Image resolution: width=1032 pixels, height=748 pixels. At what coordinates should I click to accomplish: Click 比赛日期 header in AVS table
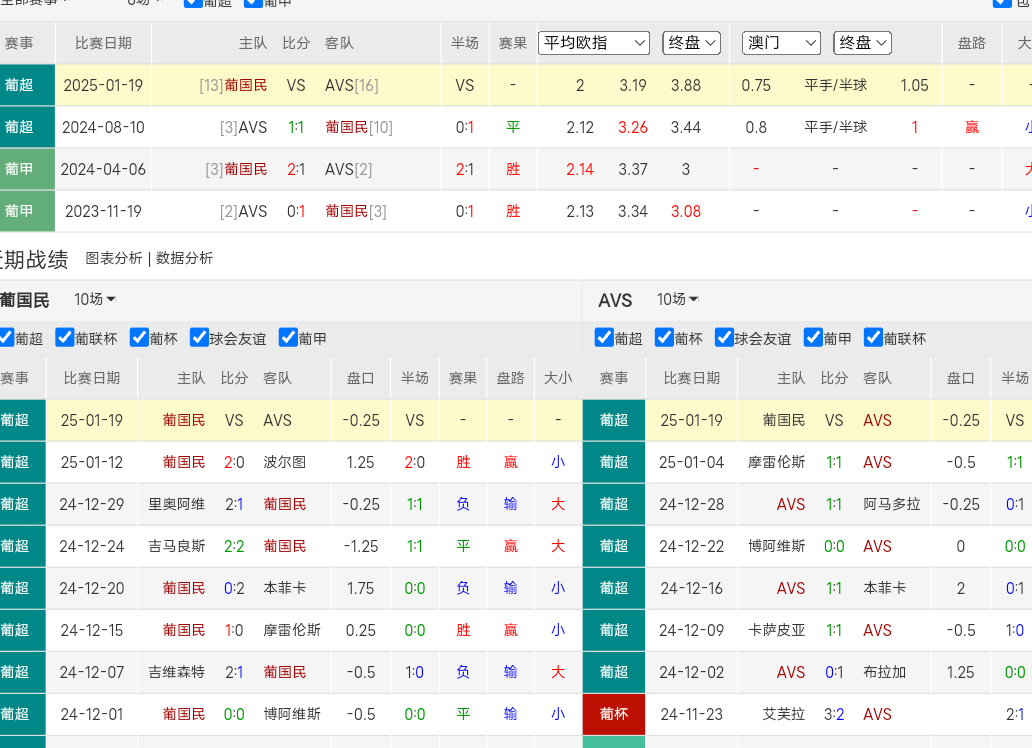691,378
